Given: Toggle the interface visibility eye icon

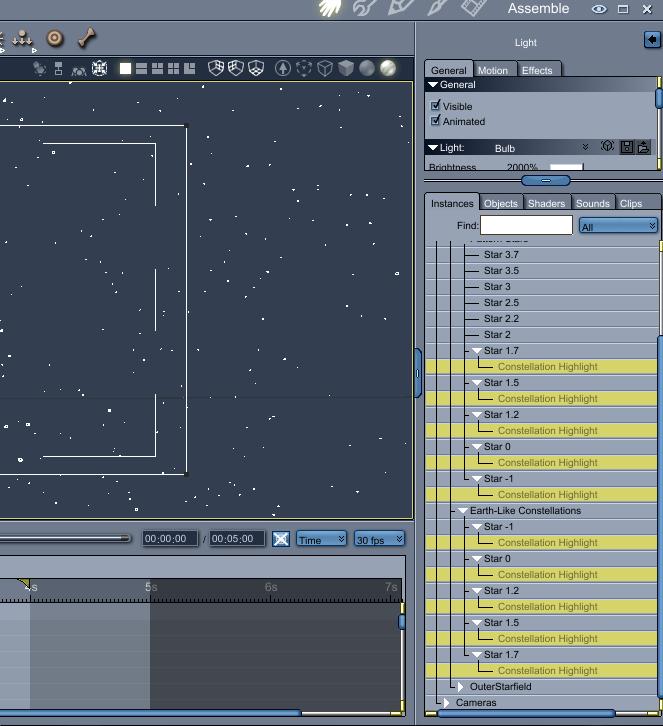Looking at the screenshot, I should [x=599, y=9].
